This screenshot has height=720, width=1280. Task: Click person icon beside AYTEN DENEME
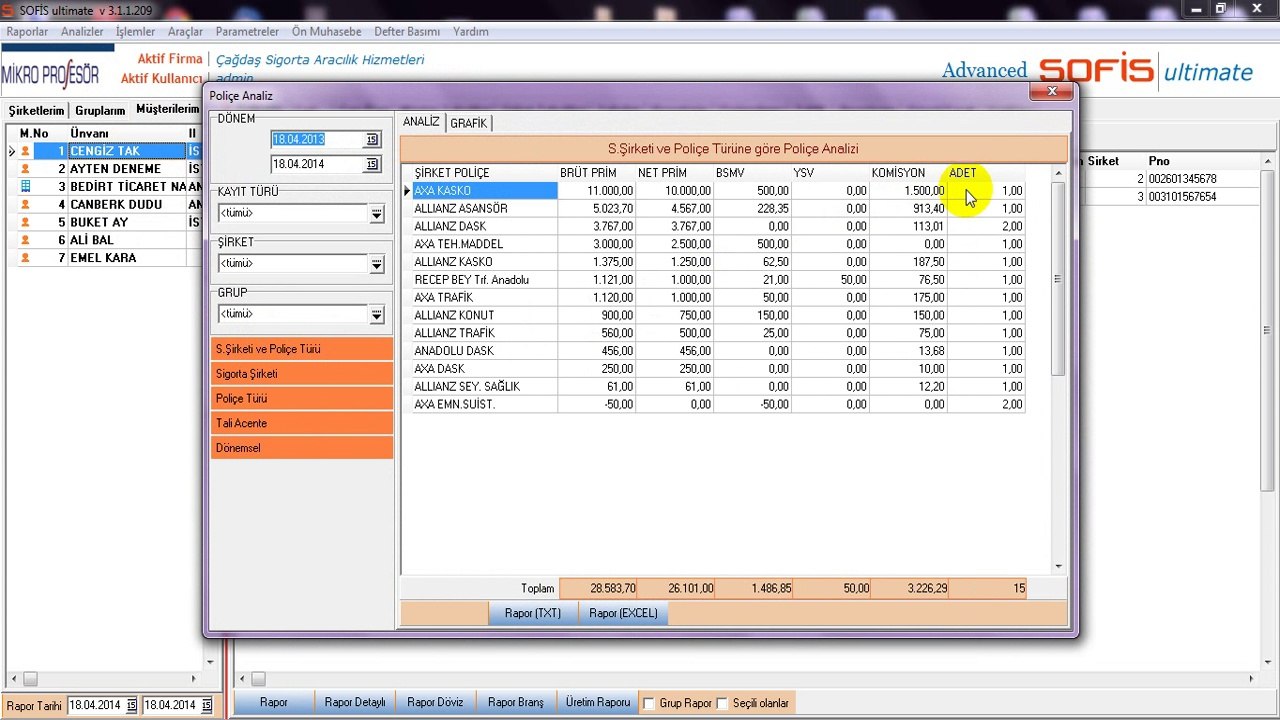26,169
